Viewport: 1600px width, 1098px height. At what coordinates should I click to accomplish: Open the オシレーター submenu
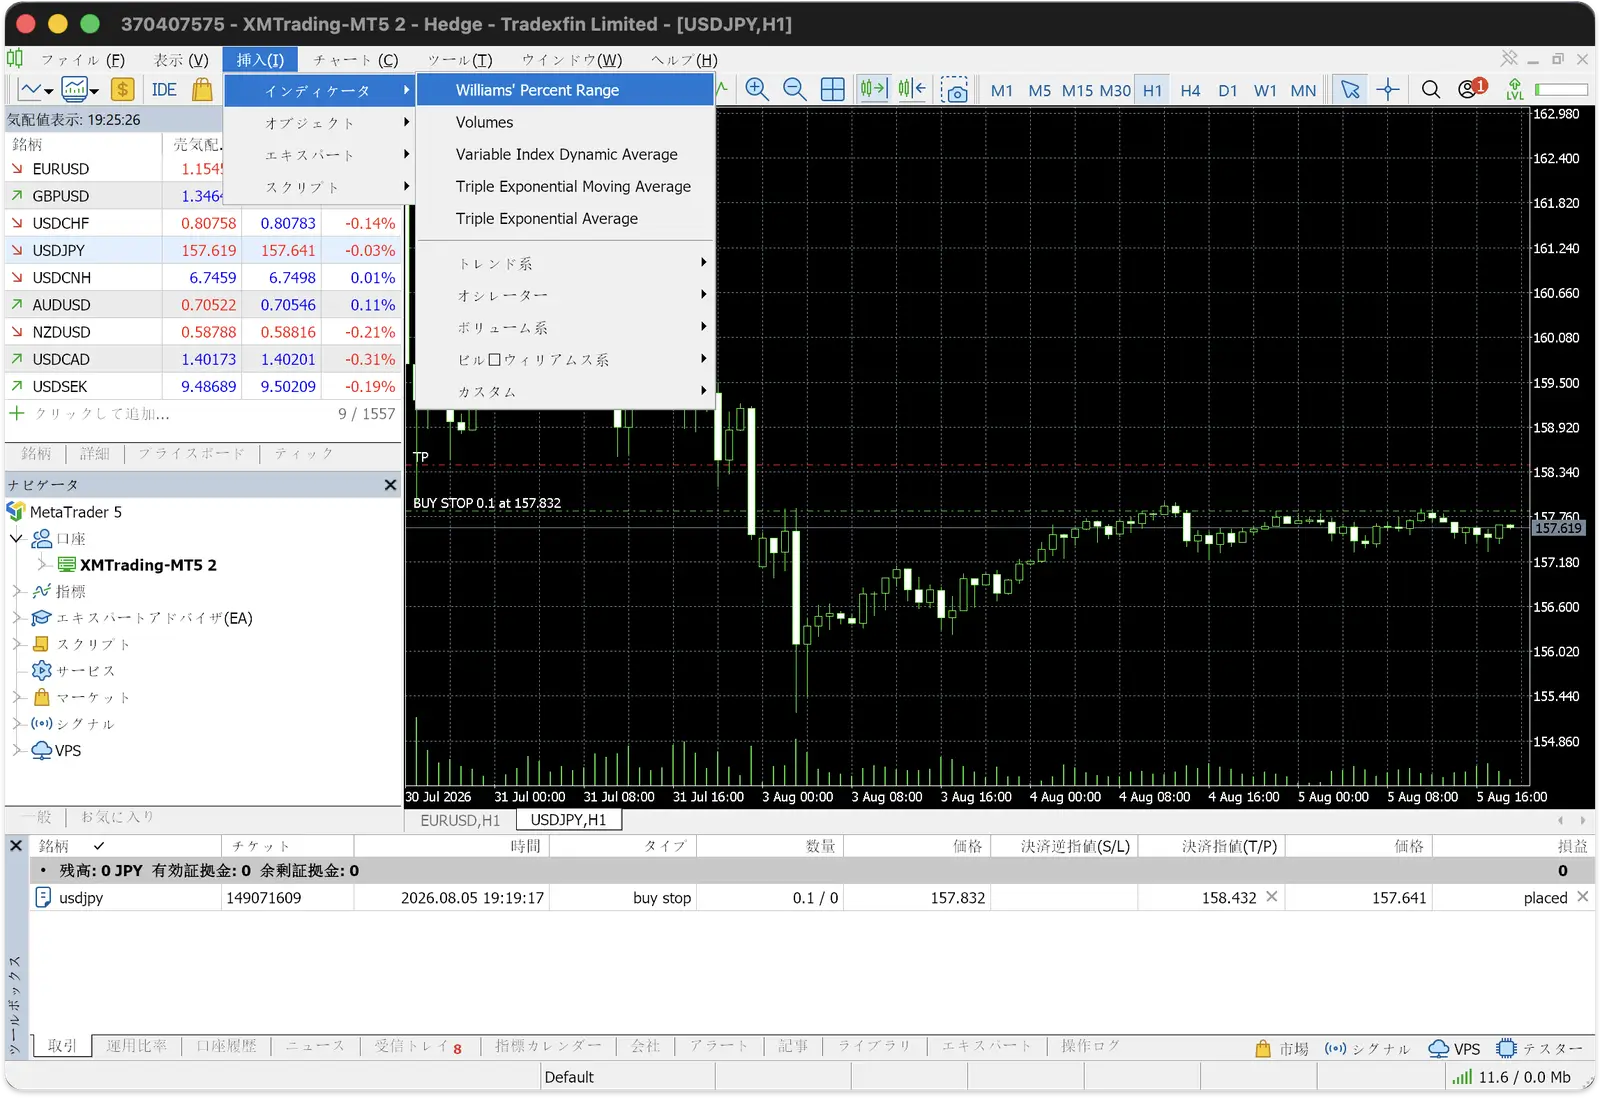565,295
